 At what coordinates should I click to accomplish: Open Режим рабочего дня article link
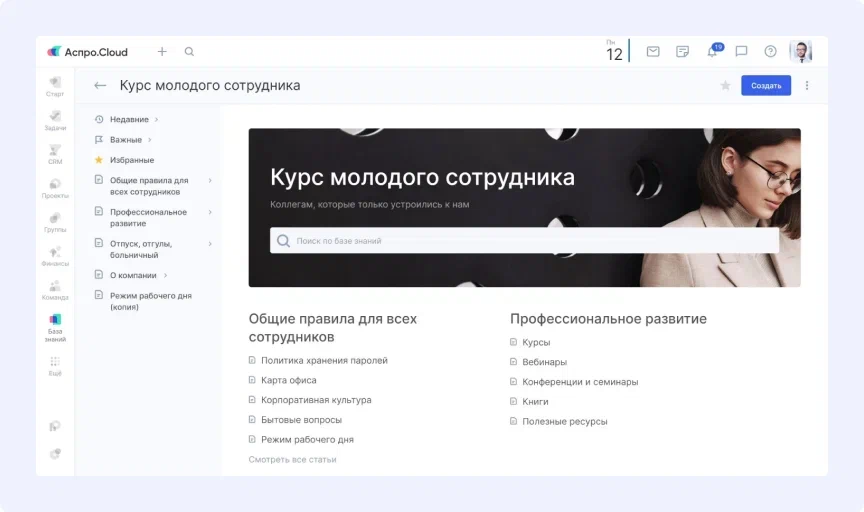pos(307,440)
